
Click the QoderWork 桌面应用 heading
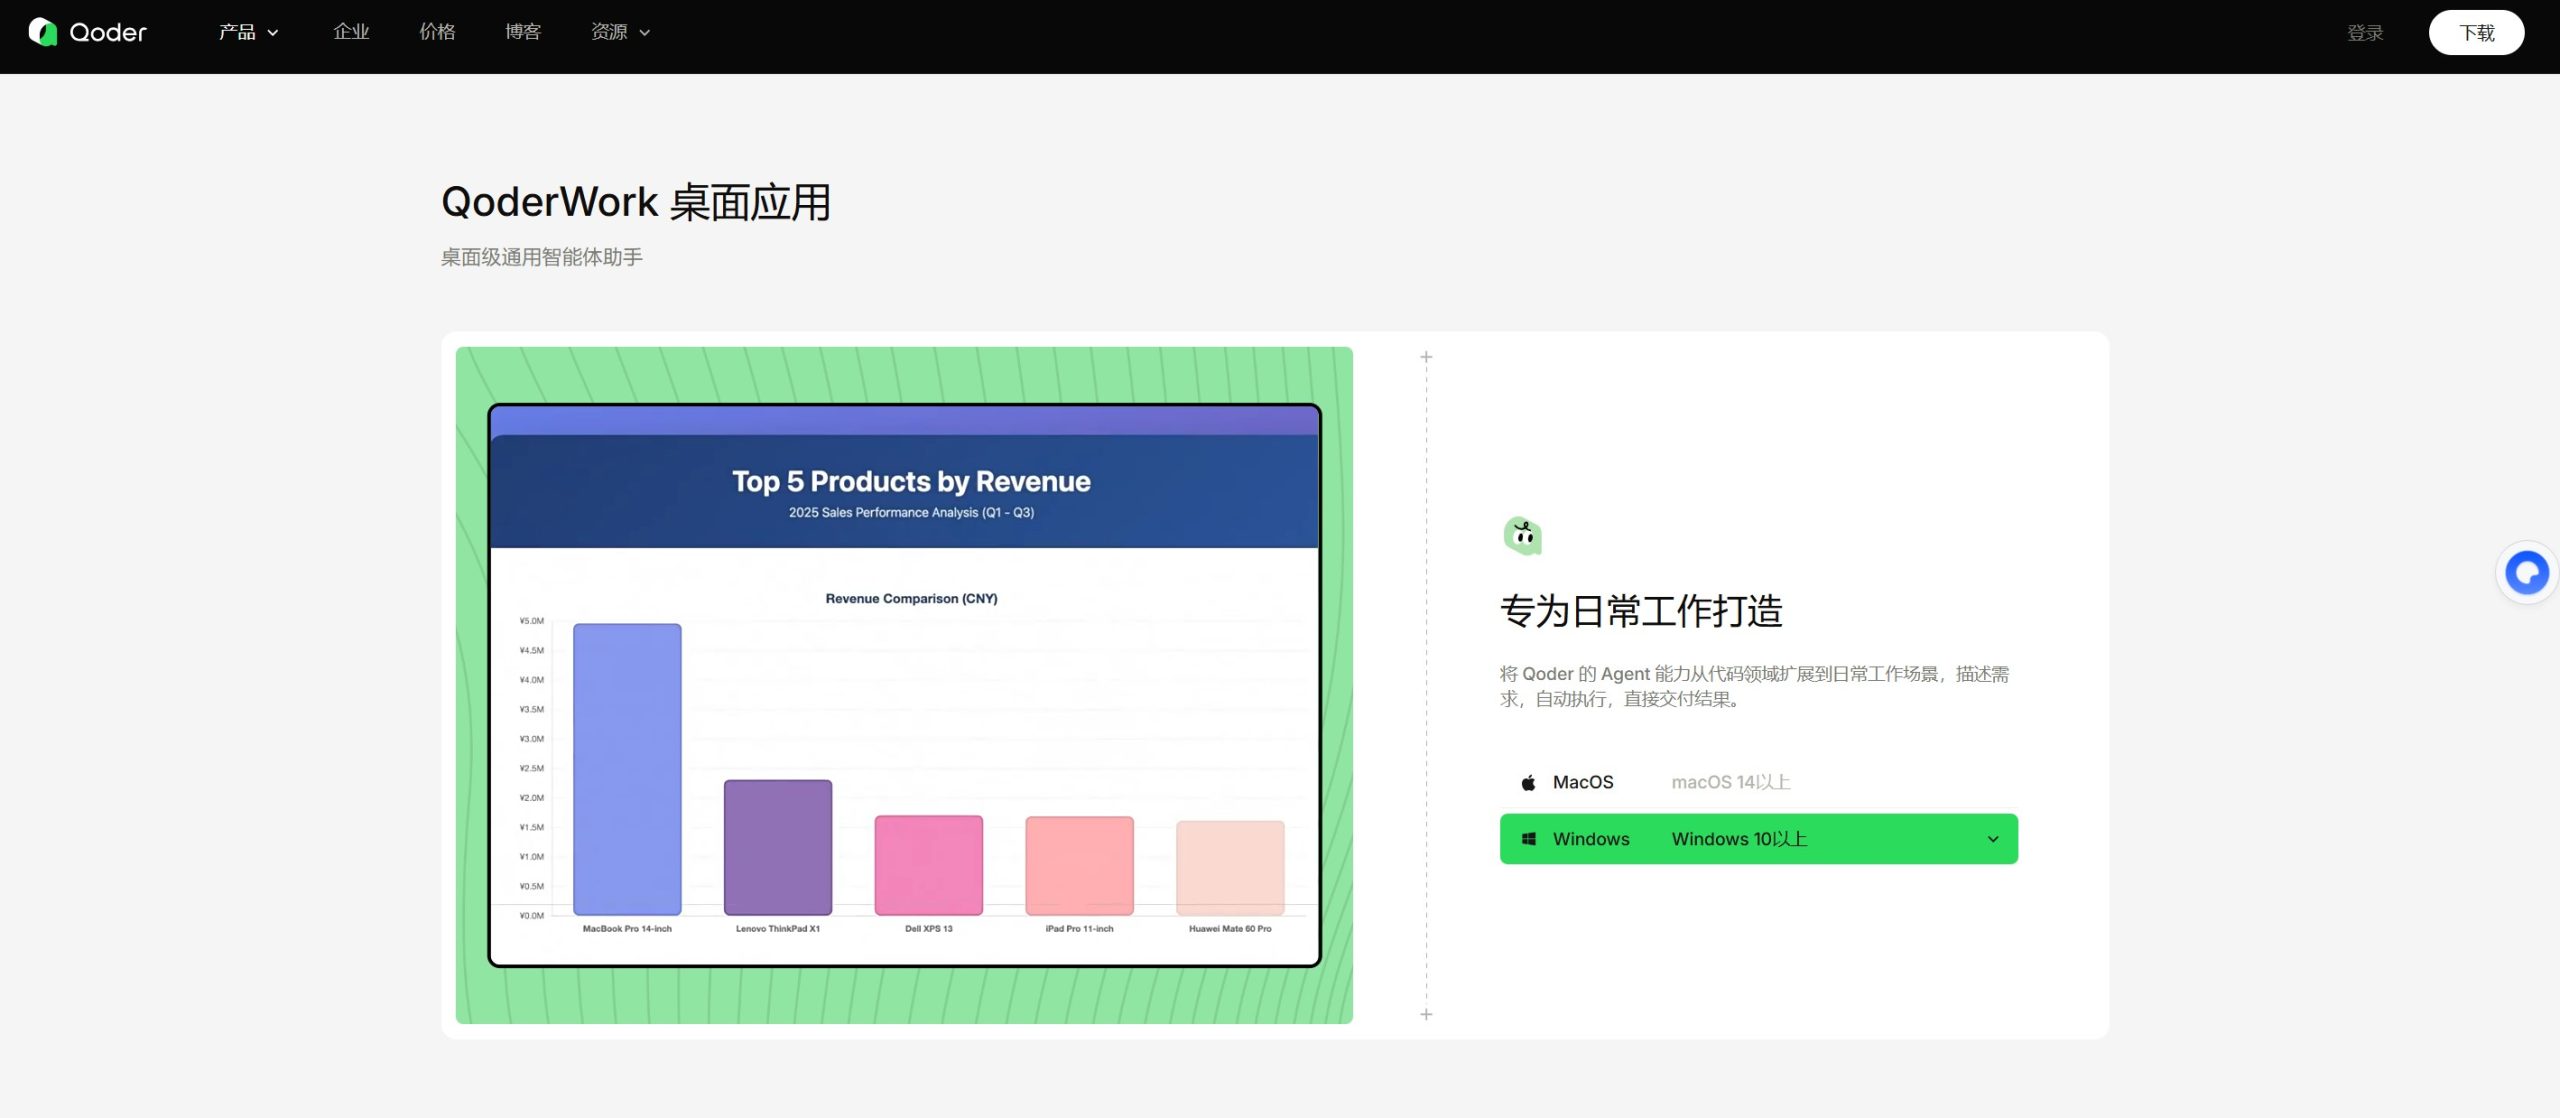(x=636, y=203)
